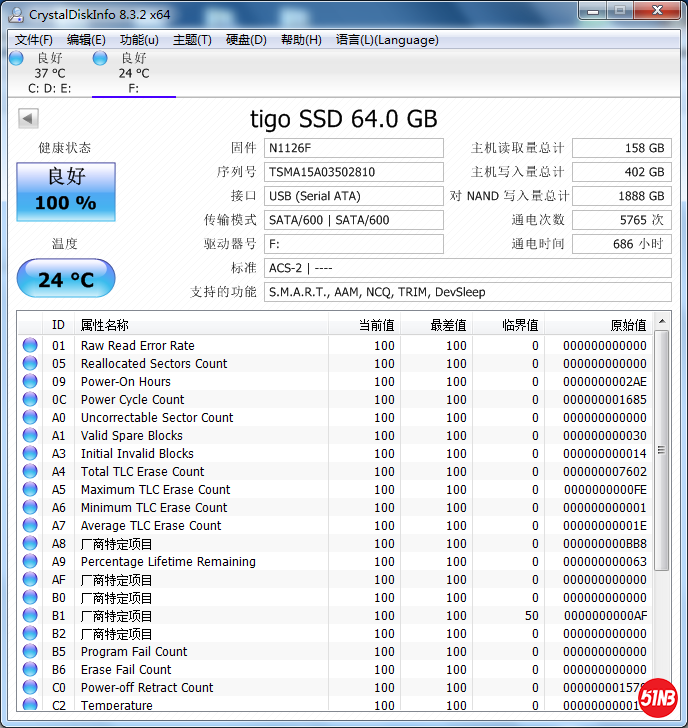688x728 pixels.
Task: Click the scroll up arrow of attribute list
Action: 662,322
